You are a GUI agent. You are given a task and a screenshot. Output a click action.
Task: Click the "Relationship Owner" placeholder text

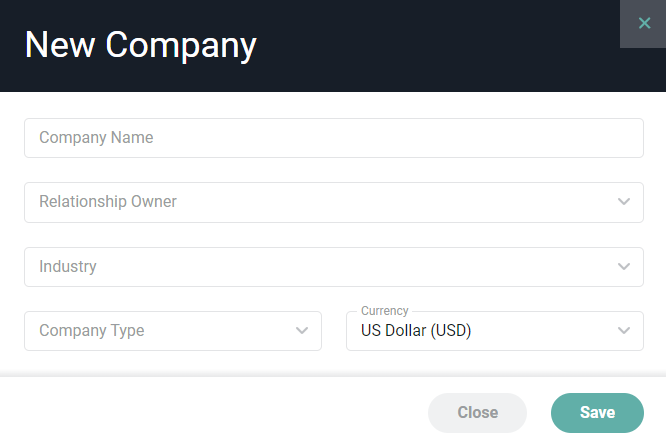tap(108, 202)
